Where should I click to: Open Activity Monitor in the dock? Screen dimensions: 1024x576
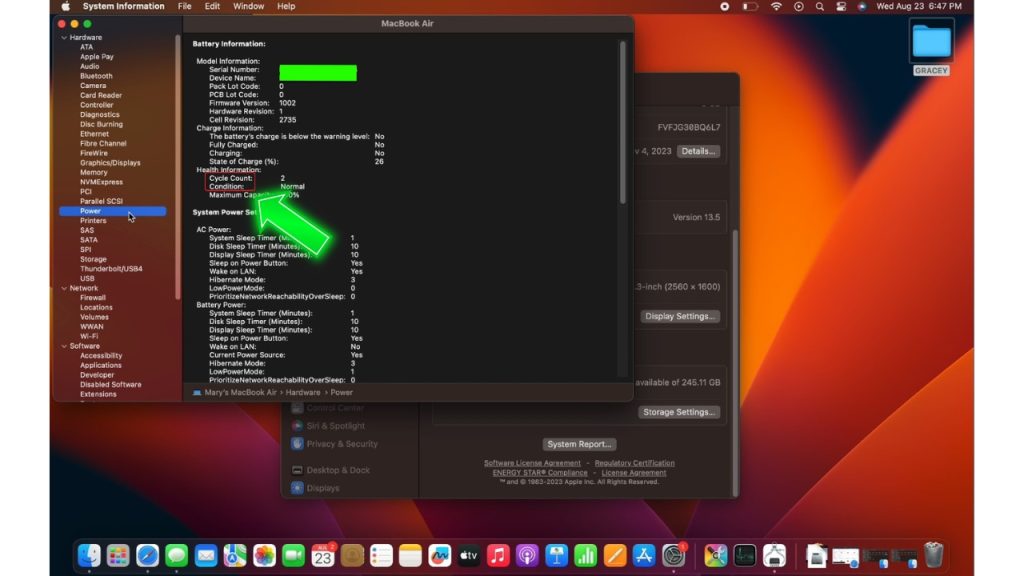(744, 556)
